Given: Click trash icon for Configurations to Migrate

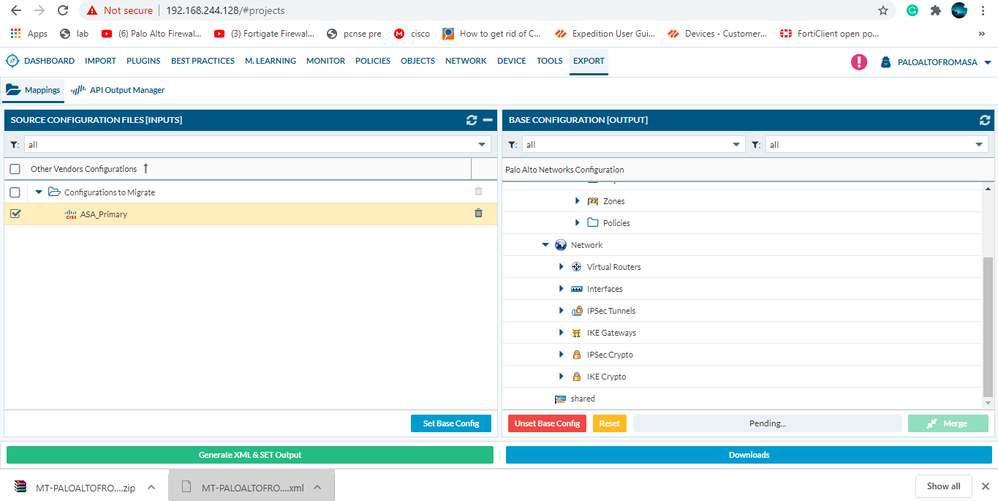Looking at the screenshot, I should click(x=479, y=192).
